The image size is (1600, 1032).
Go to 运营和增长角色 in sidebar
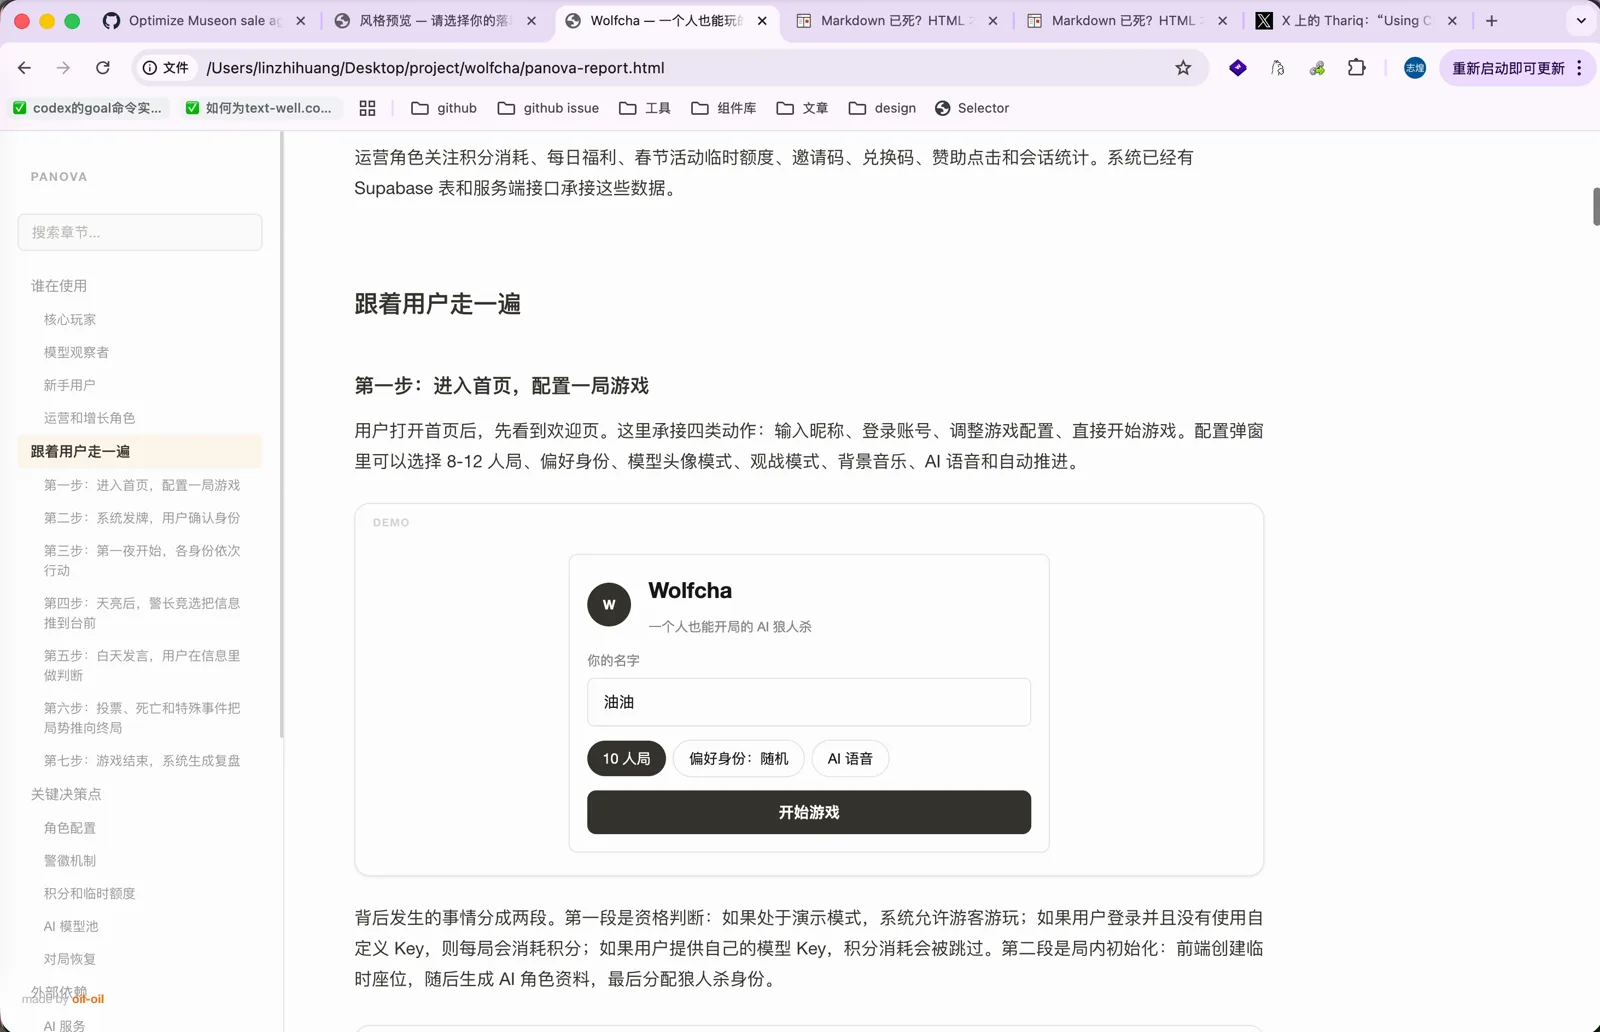pos(89,418)
